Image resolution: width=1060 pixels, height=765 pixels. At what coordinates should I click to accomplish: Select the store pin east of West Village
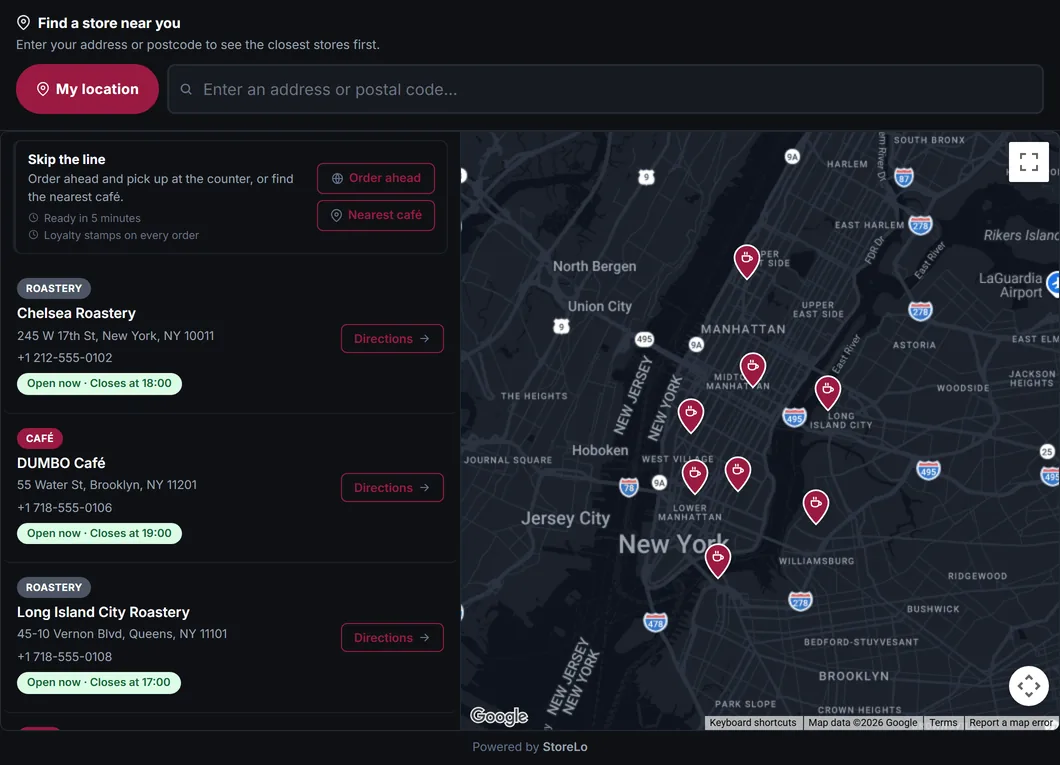tap(738, 473)
